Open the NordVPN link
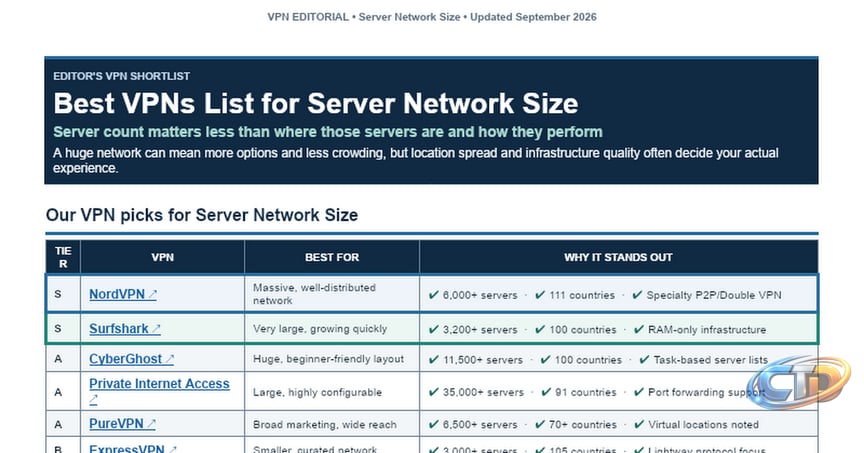This screenshot has width=864, height=453. tap(123, 294)
